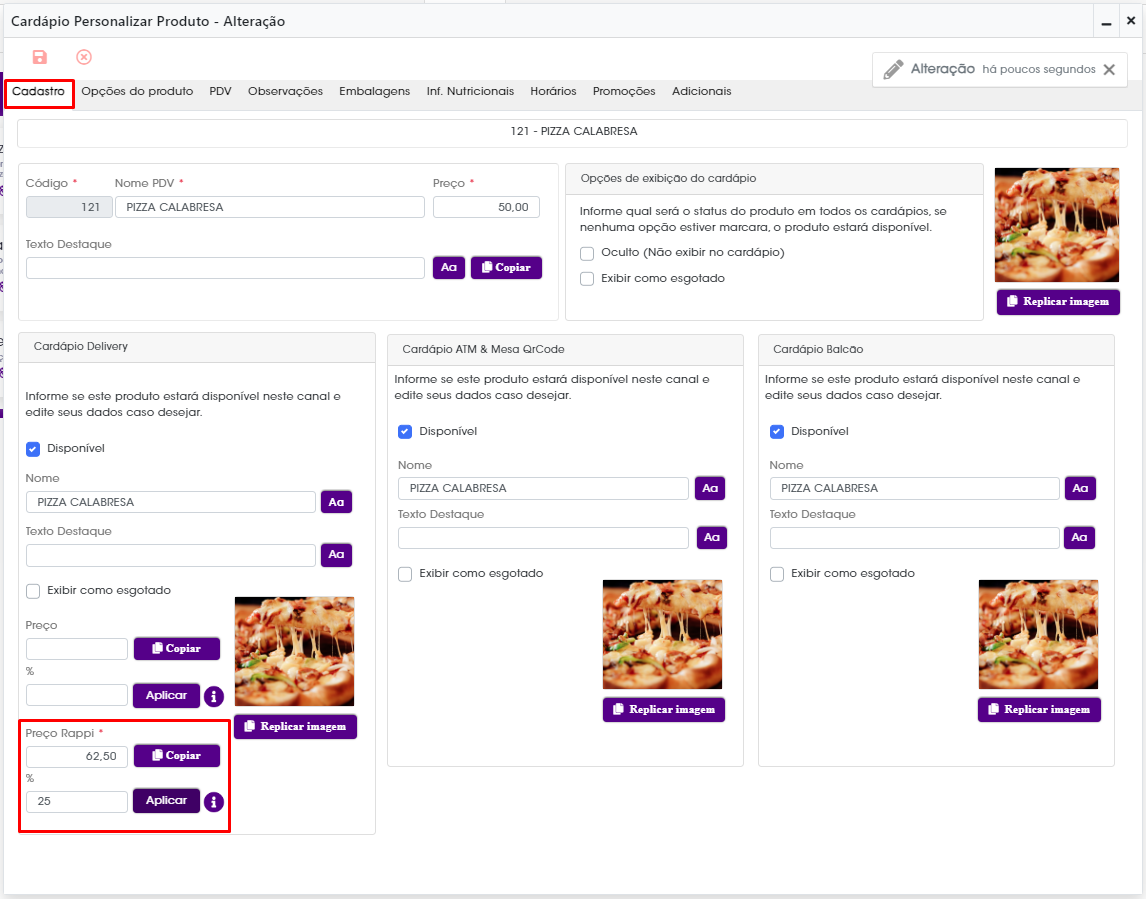This screenshot has width=1146, height=899.
Task: Click the save disk icon in toolbar
Action: coord(39,57)
